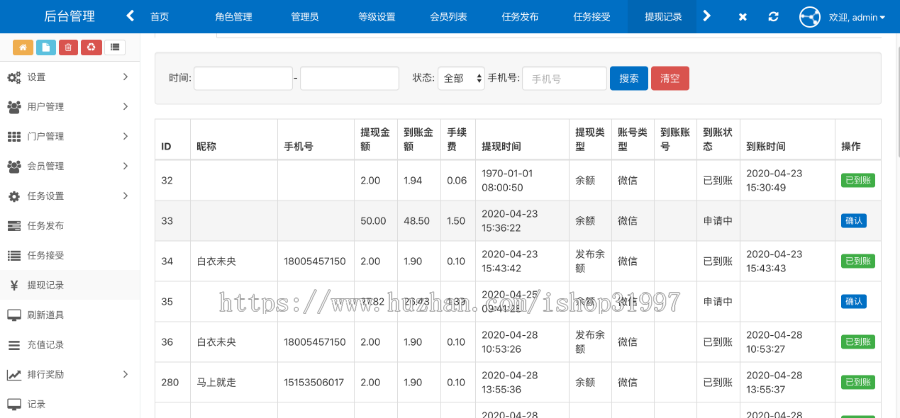Click the chart icon beside 排行奖励
900x418 pixels.
coord(14,375)
